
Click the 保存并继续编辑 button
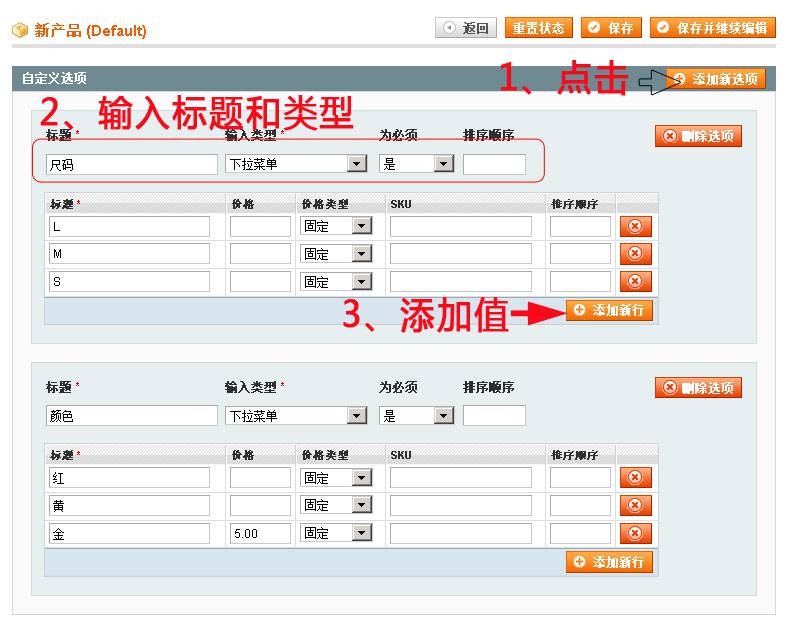(x=713, y=28)
